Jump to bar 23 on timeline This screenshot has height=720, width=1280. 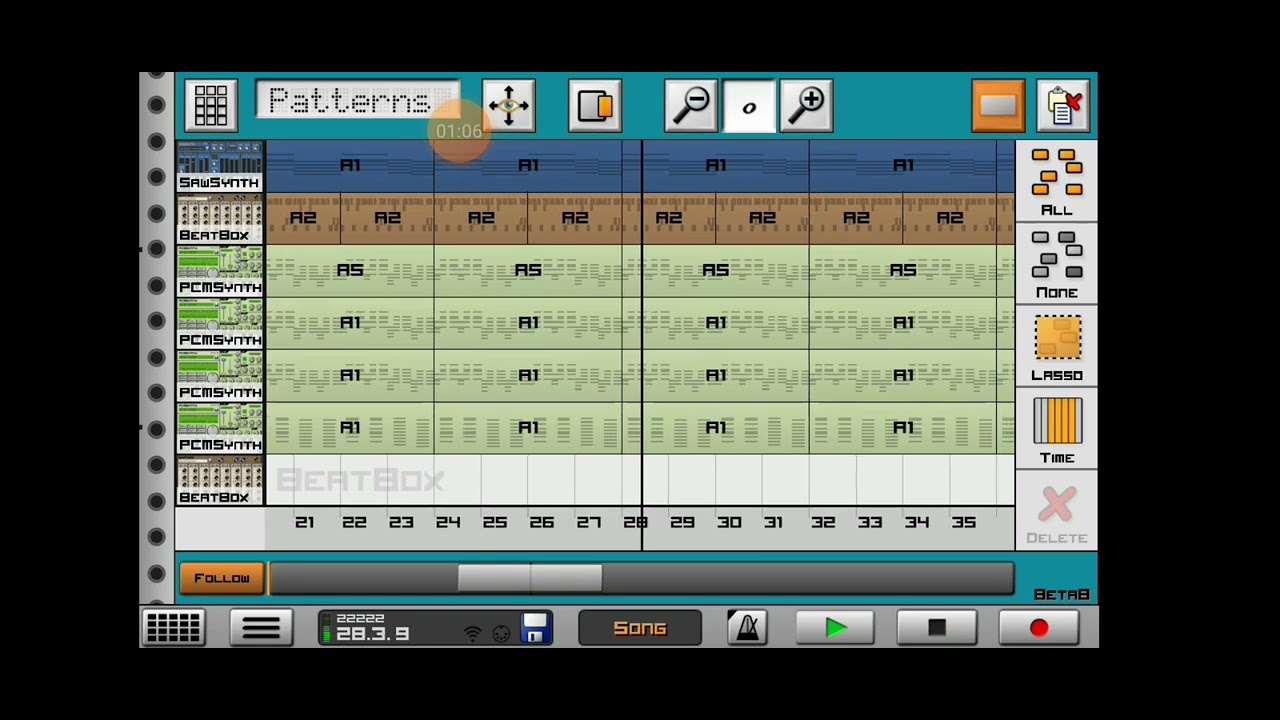click(x=401, y=522)
